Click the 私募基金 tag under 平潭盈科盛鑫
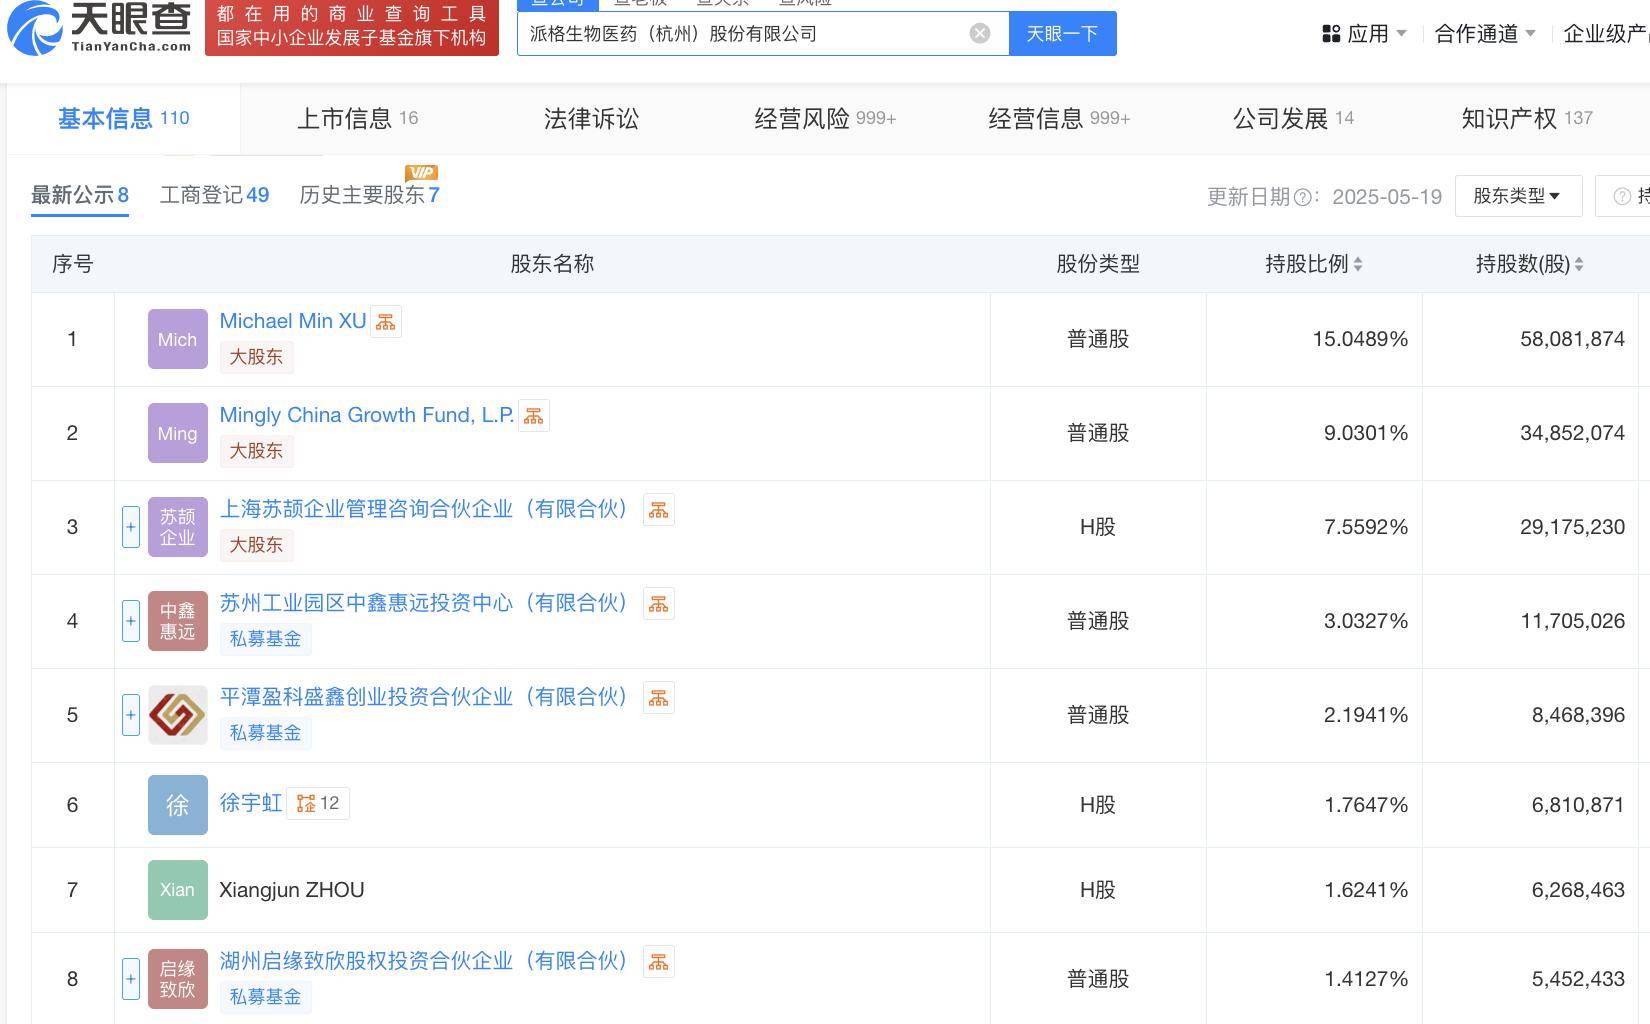1650x1024 pixels. click(x=265, y=733)
